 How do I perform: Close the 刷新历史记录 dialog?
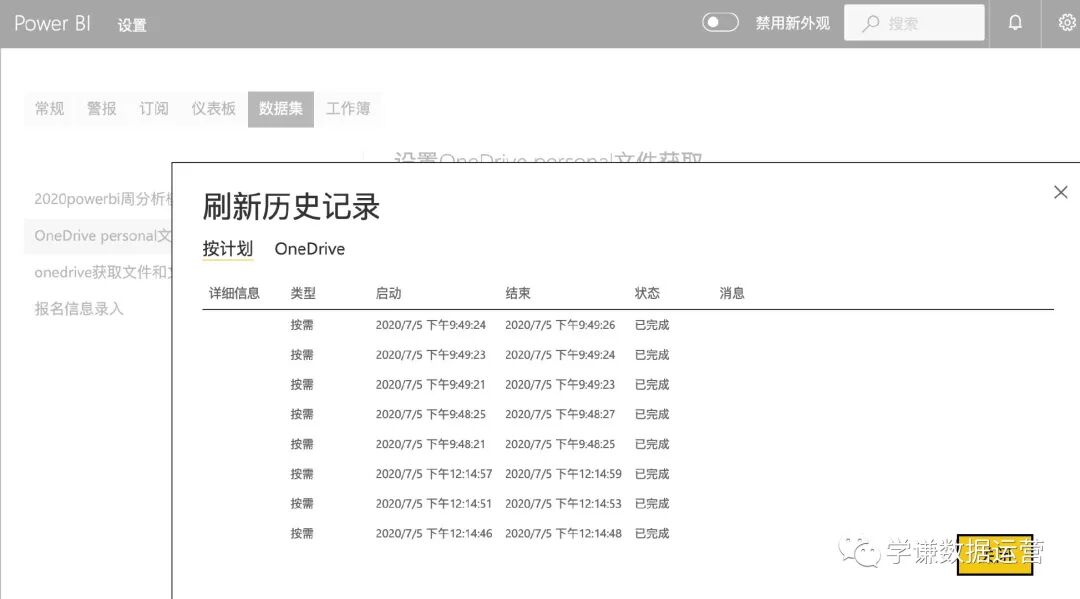pos(1061,192)
